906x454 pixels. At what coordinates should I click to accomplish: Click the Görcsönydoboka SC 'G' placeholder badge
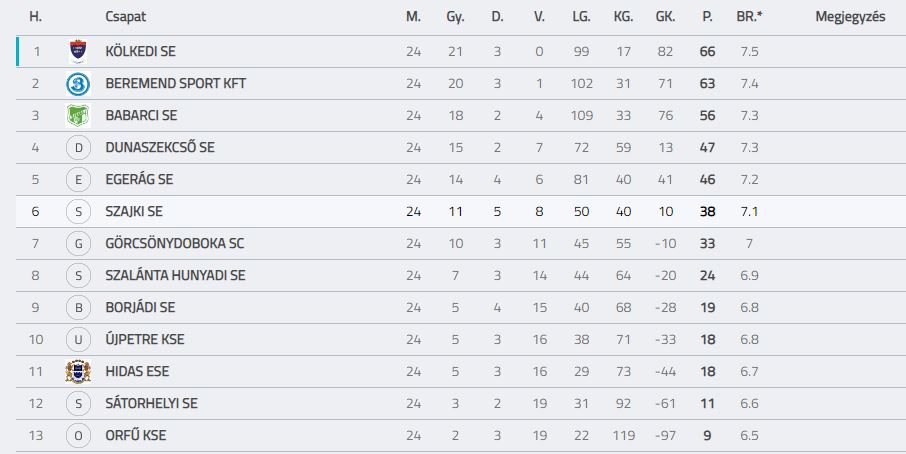pos(79,244)
